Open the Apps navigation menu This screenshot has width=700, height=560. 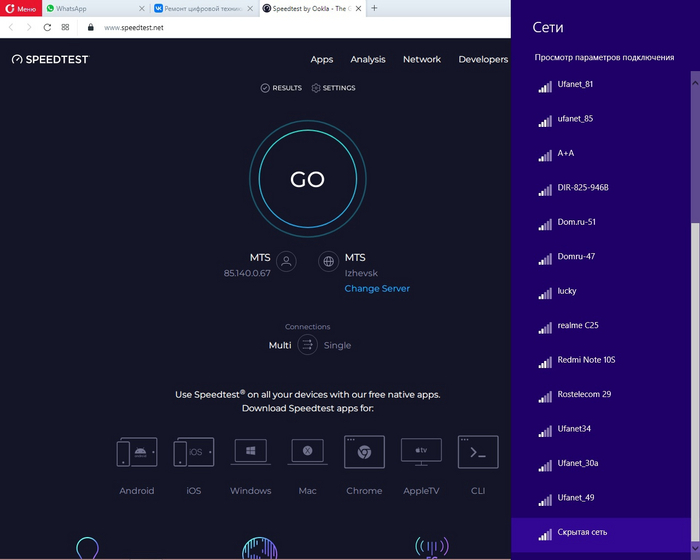coord(322,59)
